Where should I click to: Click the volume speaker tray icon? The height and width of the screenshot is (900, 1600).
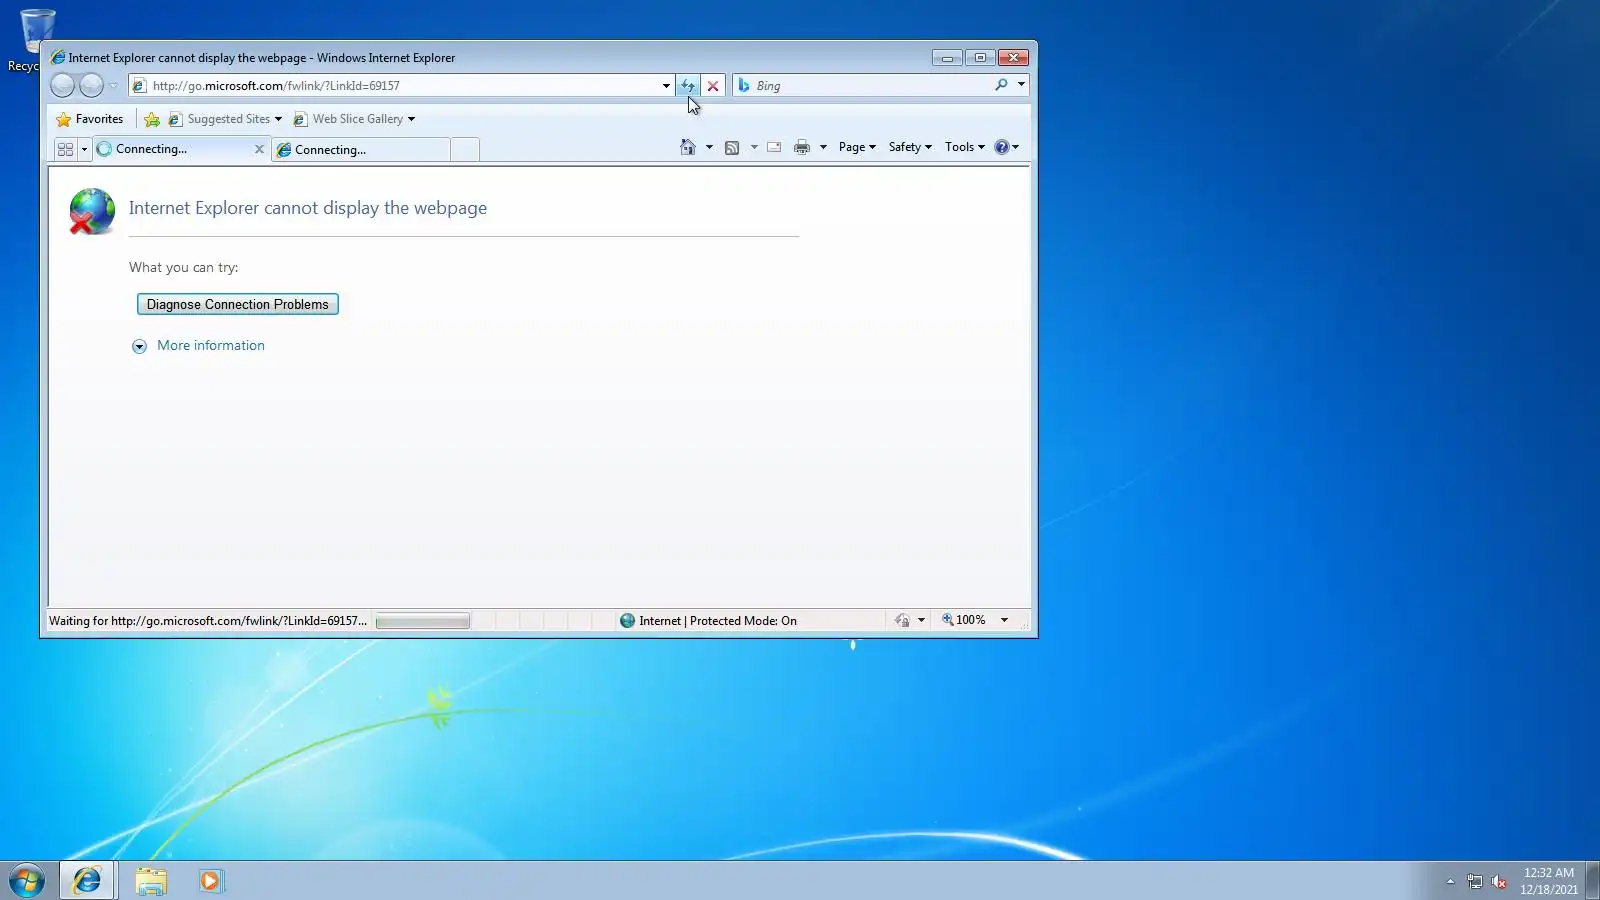click(1499, 881)
